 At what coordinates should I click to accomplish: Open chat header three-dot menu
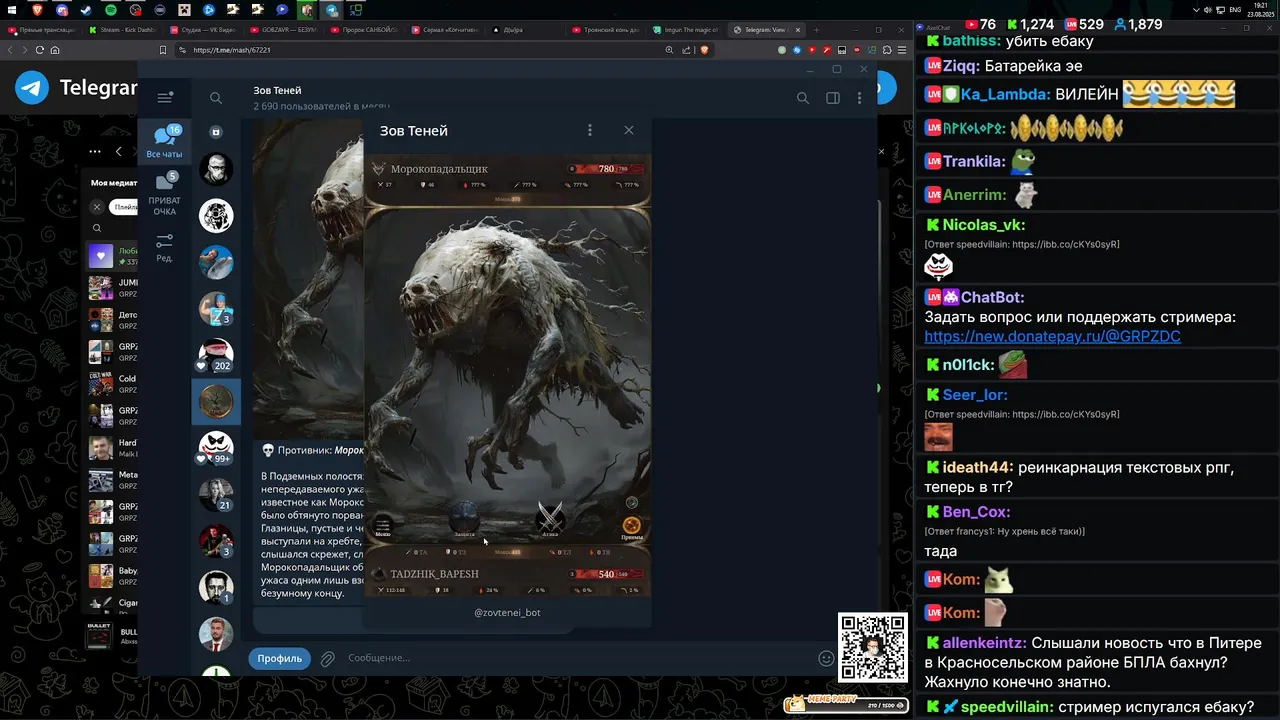tap(859, 98)
